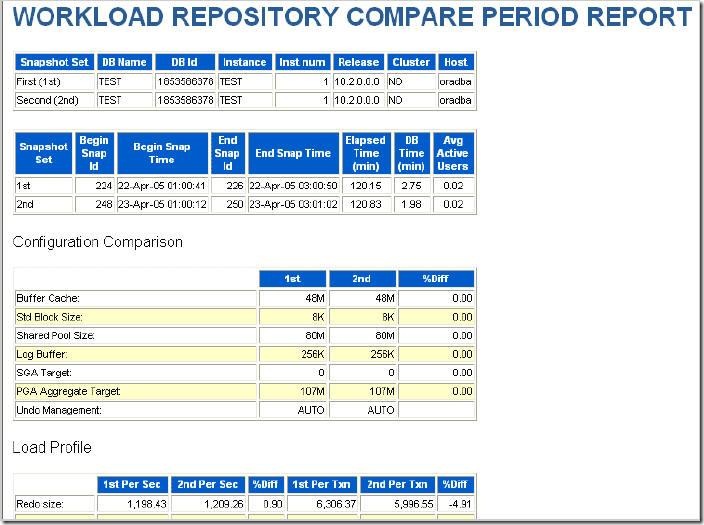Select Undo Management 2nd value AUTO

(362, 410)
